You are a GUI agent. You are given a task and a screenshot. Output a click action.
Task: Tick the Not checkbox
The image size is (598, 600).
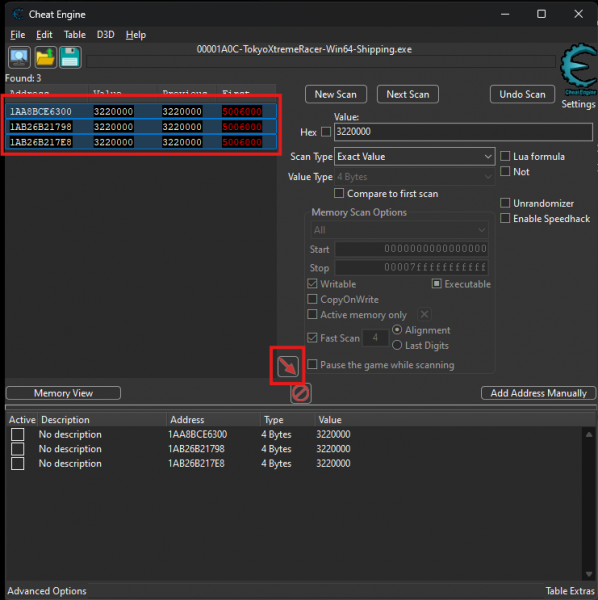coord(505,171)
